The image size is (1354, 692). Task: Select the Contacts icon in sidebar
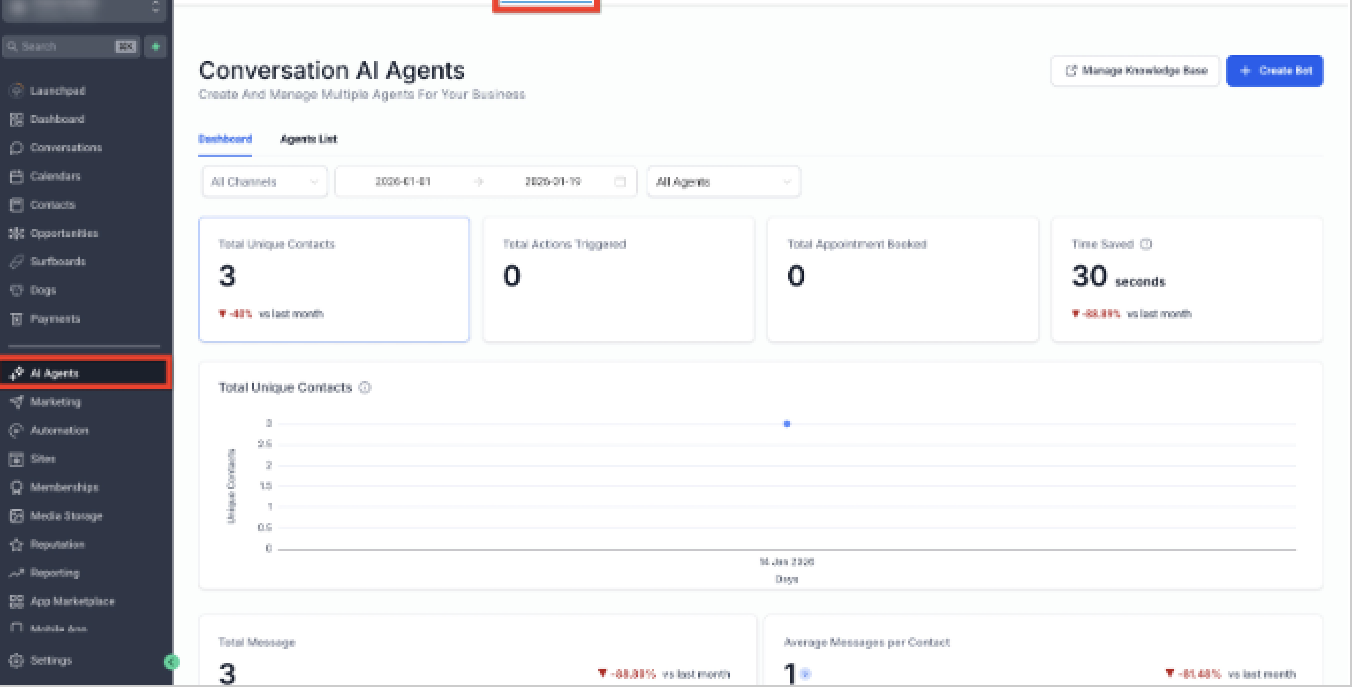pyautogui.click(x=16, y=205)
